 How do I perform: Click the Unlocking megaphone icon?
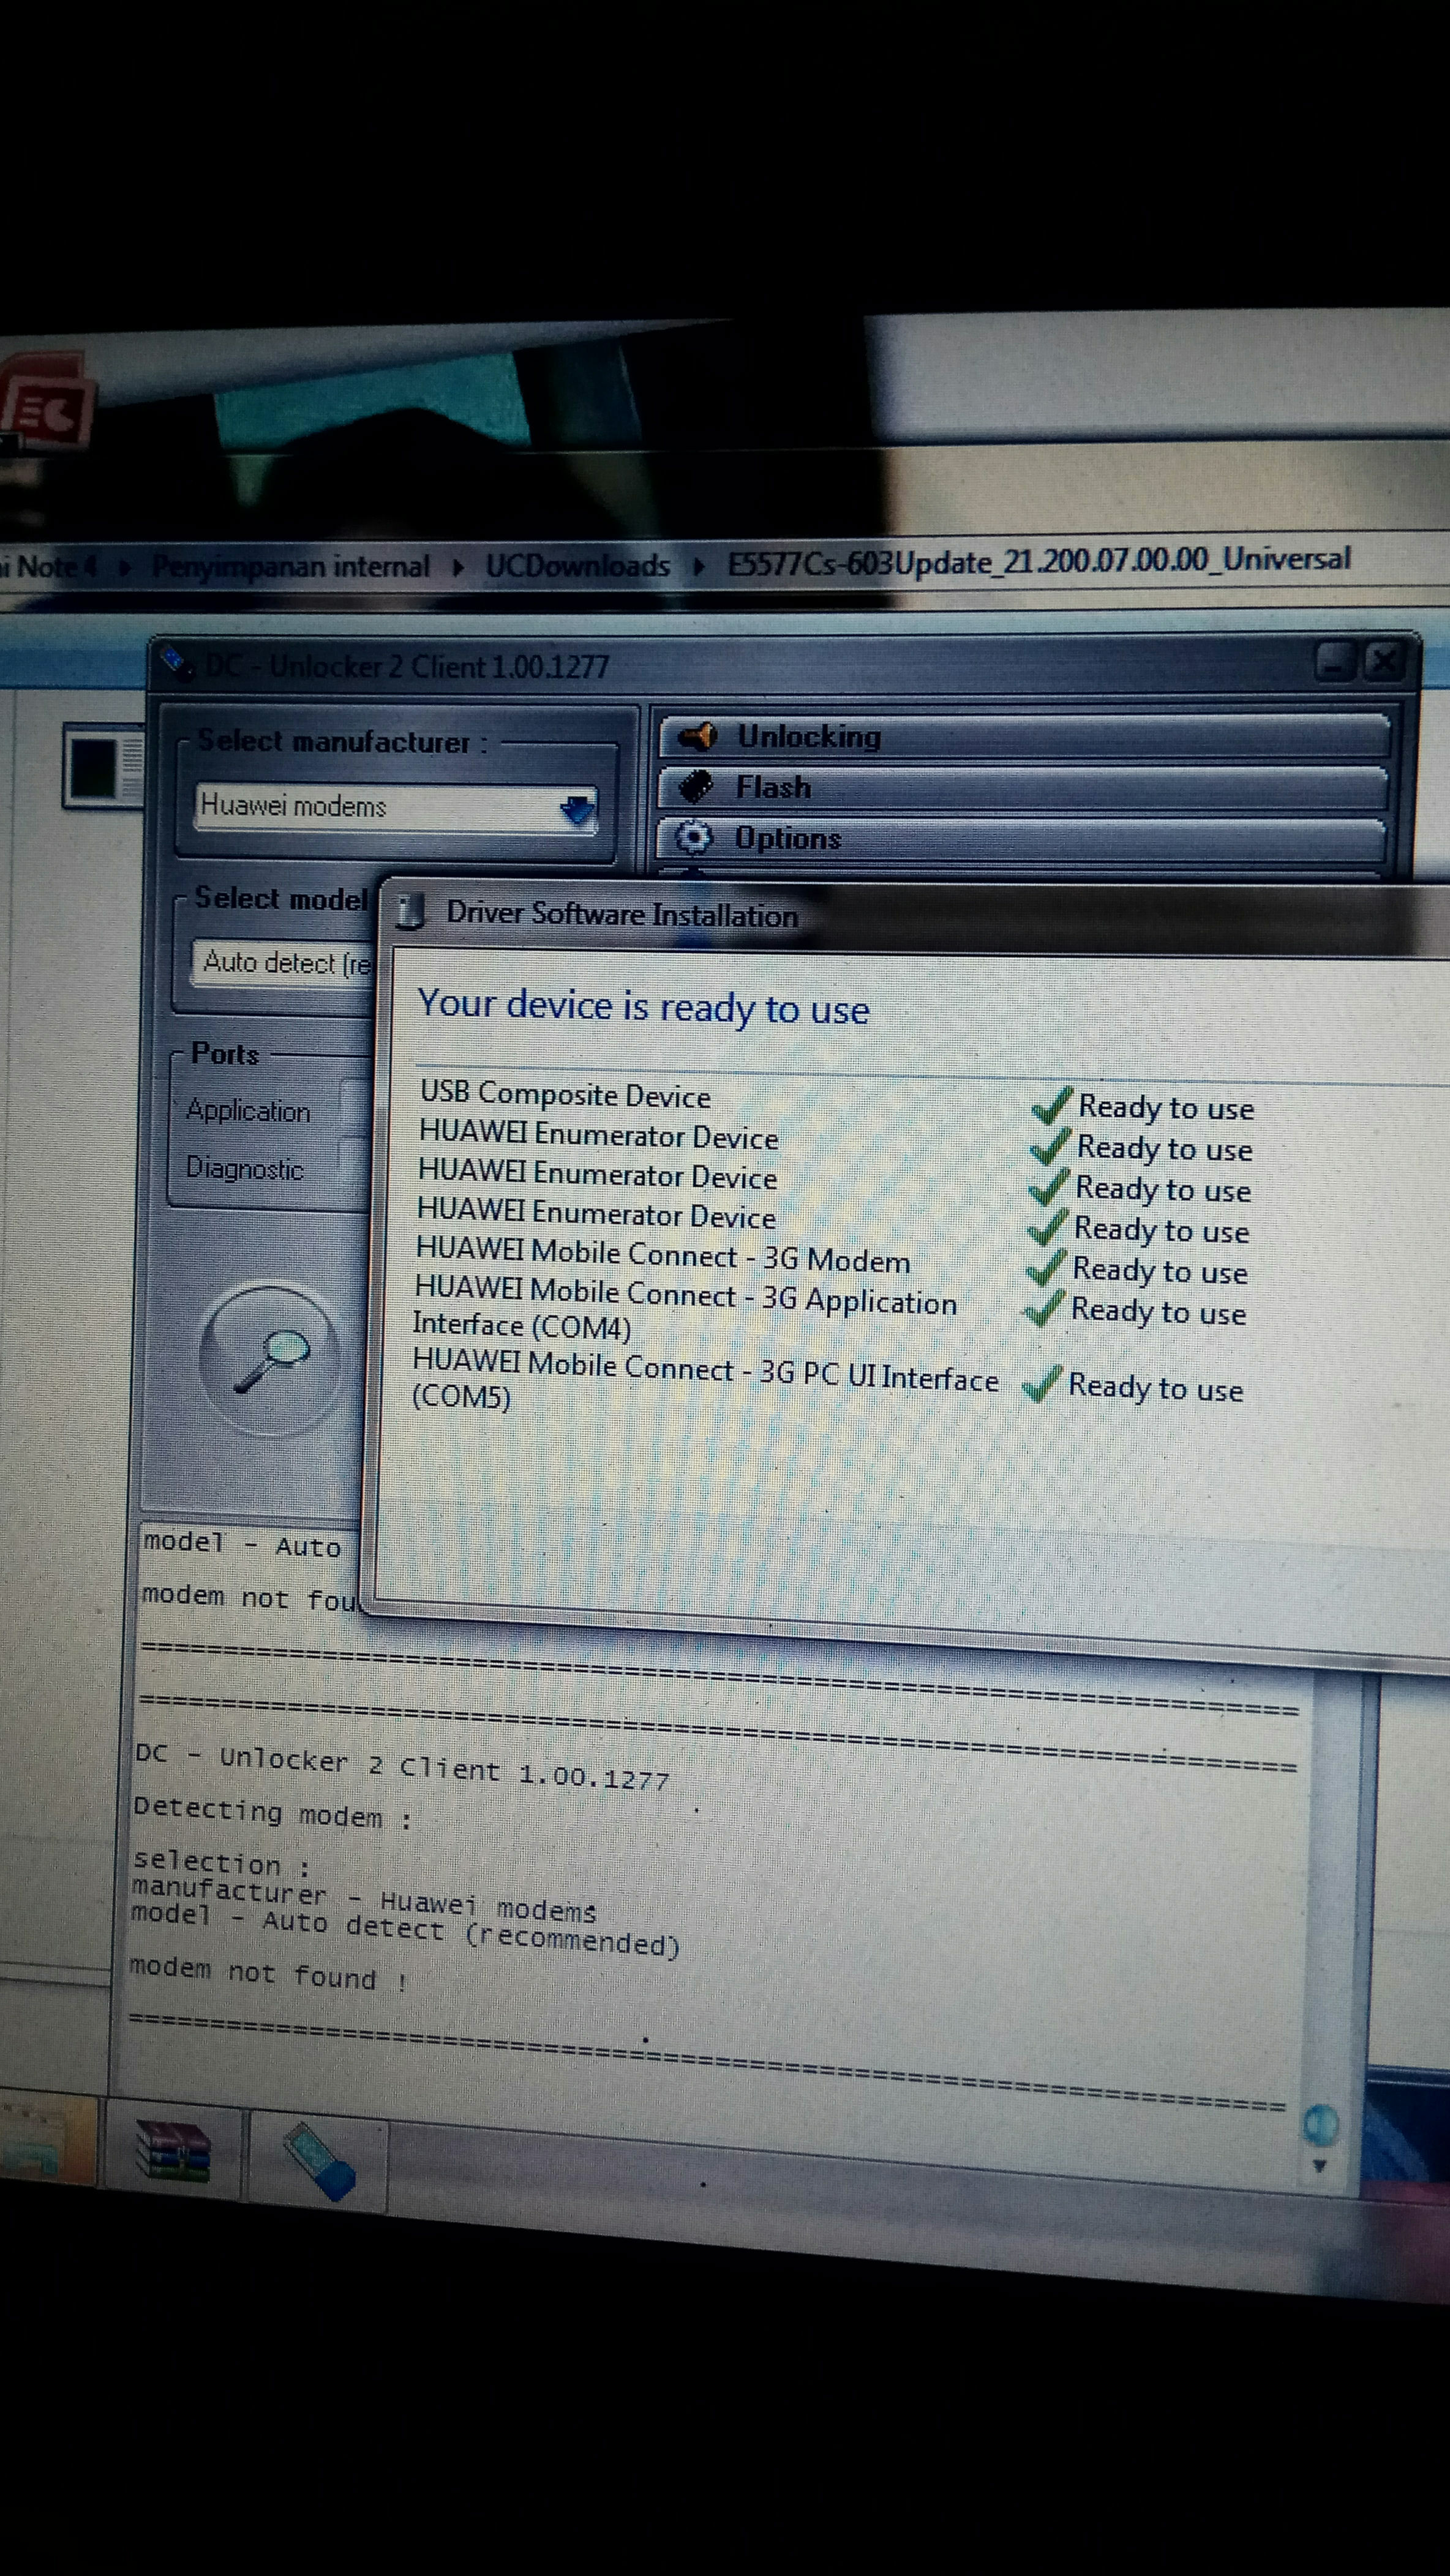click(x=697, y=737)
